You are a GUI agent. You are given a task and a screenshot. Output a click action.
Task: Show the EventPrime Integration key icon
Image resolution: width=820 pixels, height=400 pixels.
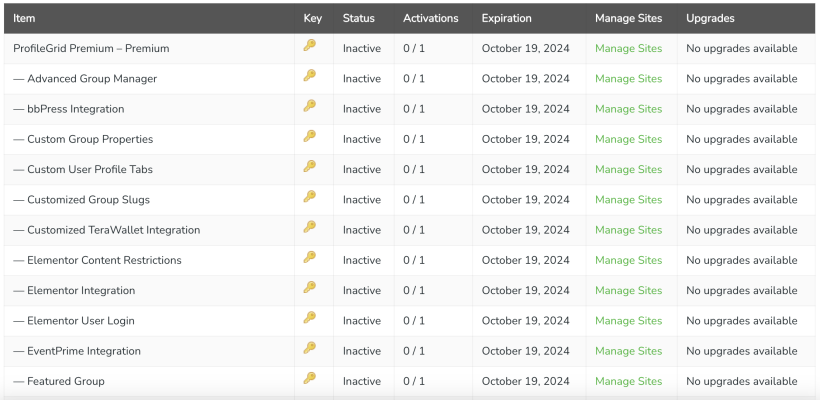tap(310, 348)
